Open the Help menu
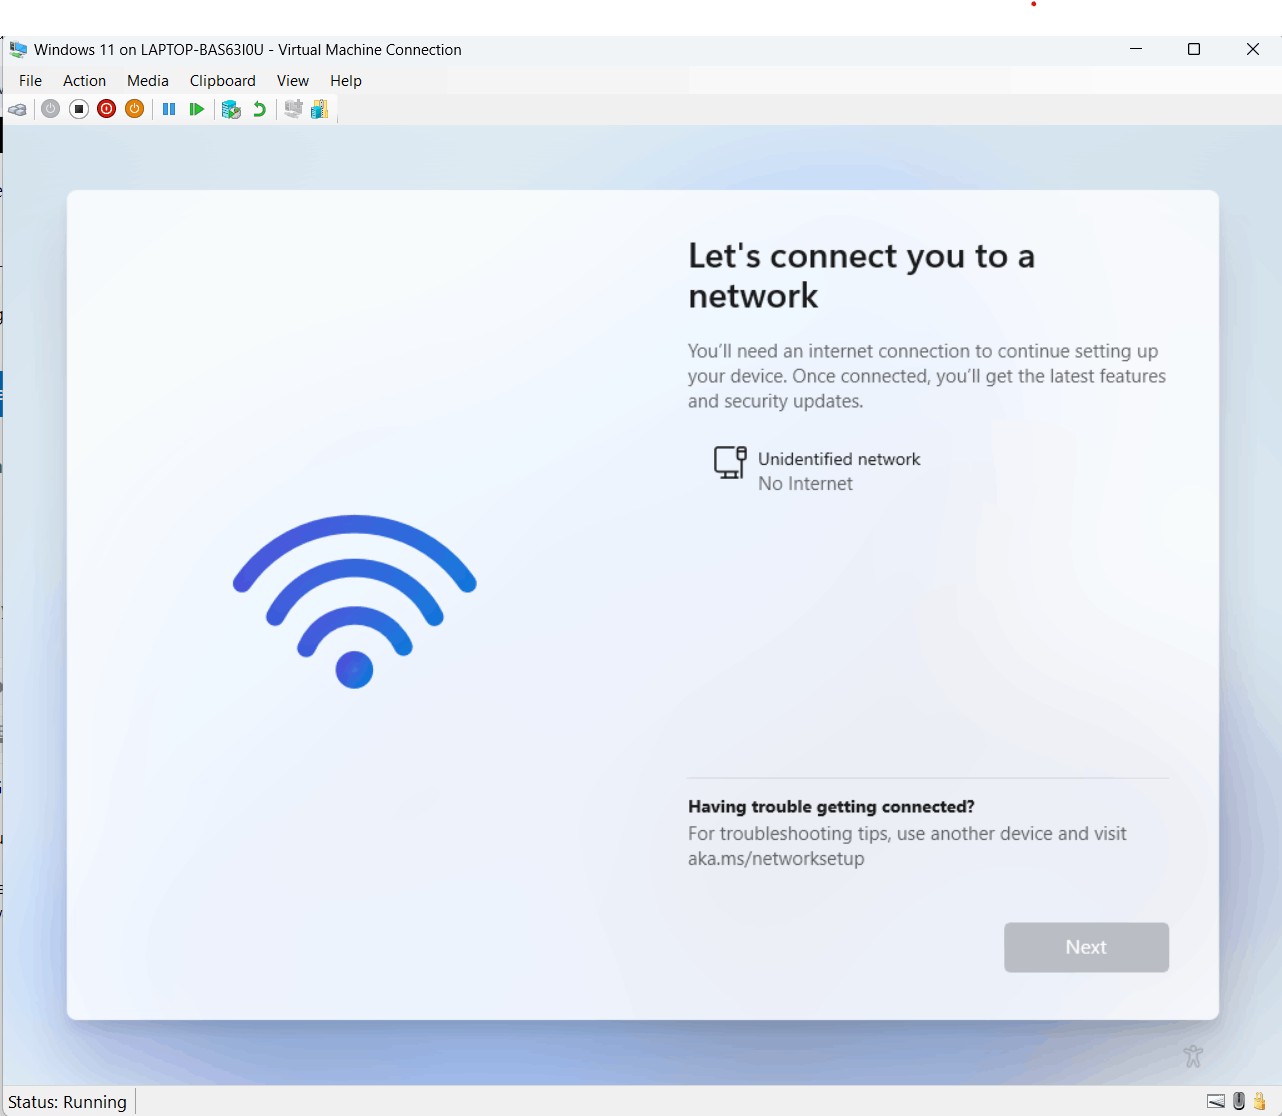This screenshot has width=1282, height=1116. (x=346, y=81)
